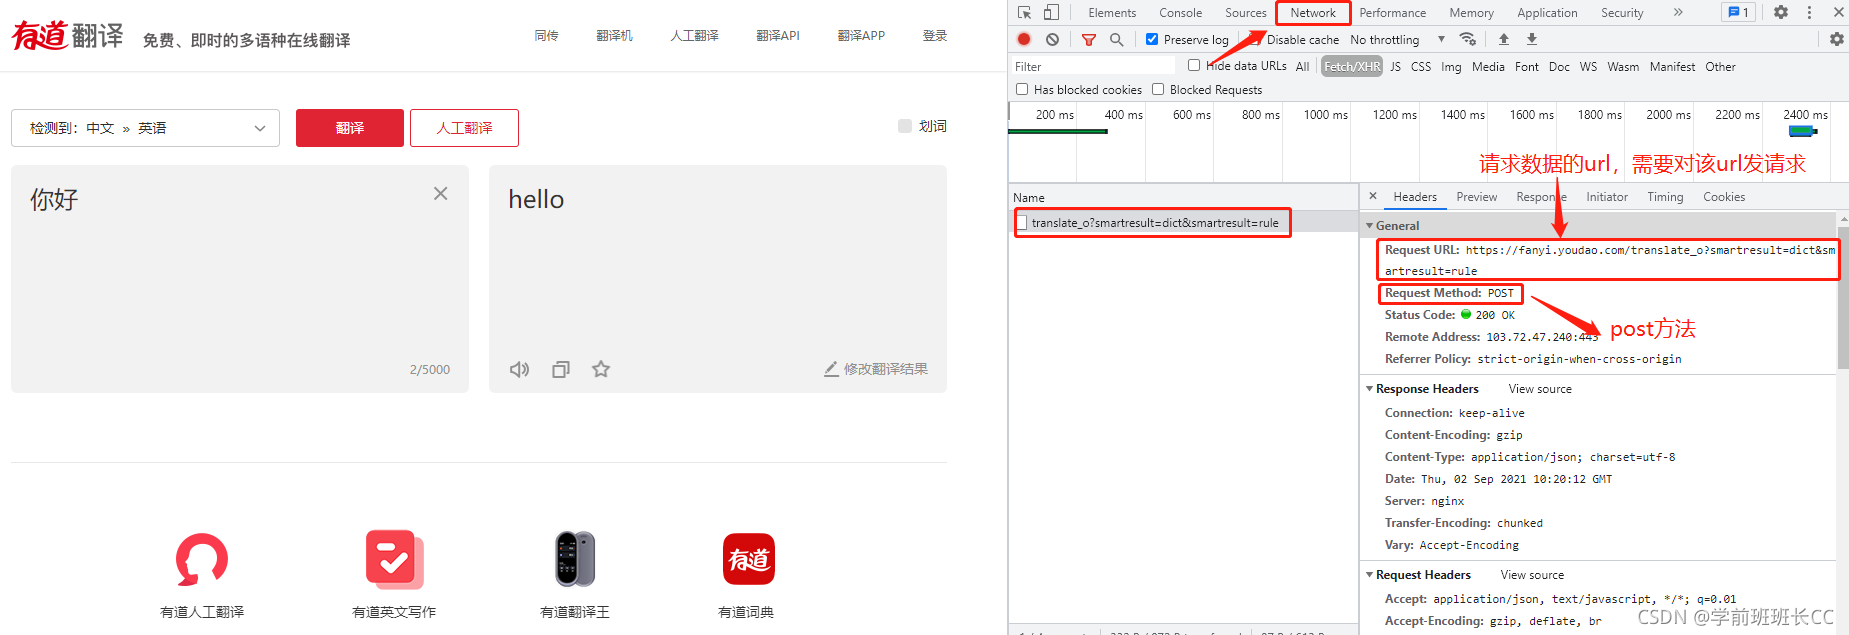Viewport: 1849px width, 635px height.
Task: Switch to the Elements tab
Action: pos(1112,13)
